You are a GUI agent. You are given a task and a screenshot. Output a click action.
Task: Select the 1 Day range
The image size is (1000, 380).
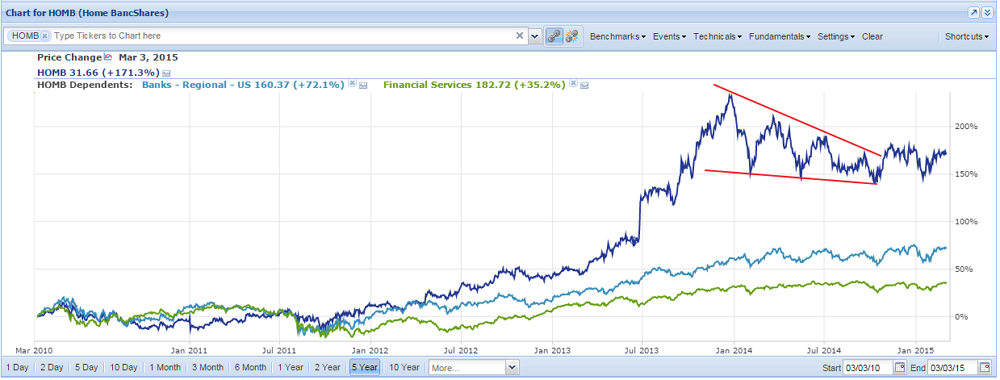point(18,367)
